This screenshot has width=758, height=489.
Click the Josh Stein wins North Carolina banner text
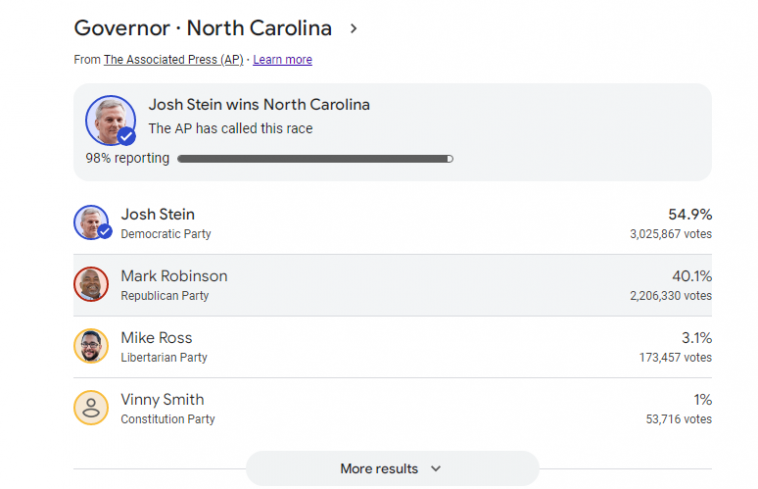[x=259, y=105]
